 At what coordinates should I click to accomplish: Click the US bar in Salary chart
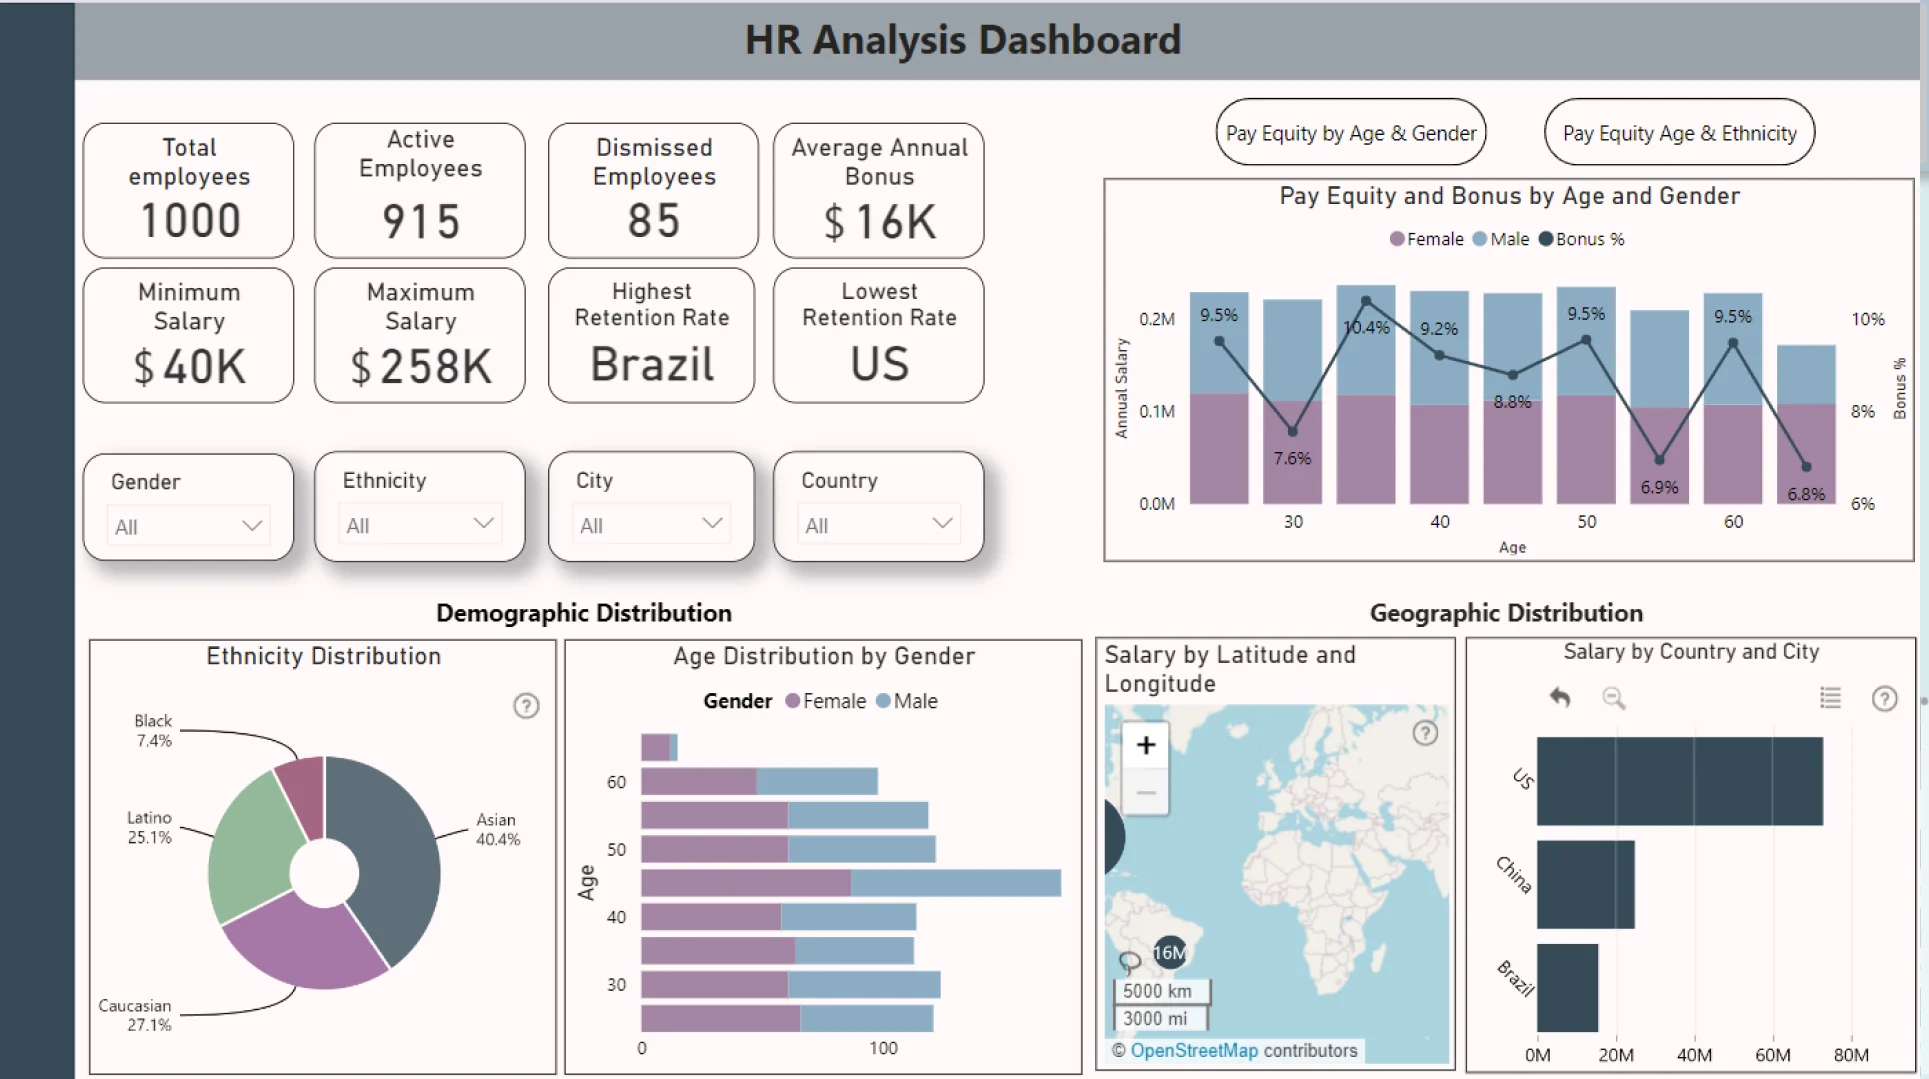1680,781
